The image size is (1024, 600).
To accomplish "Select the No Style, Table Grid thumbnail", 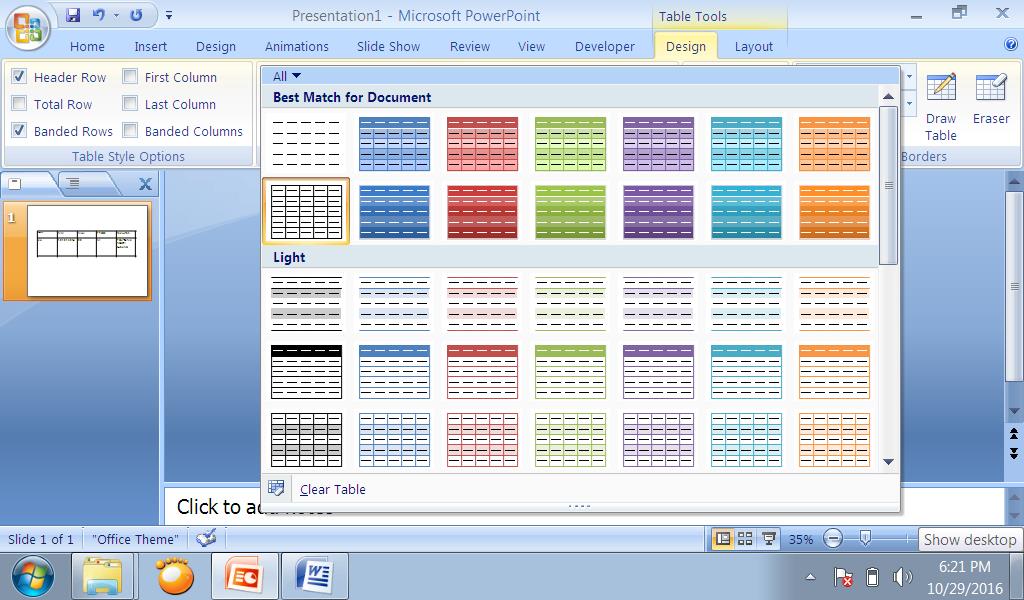I will (x=306, y=212).
